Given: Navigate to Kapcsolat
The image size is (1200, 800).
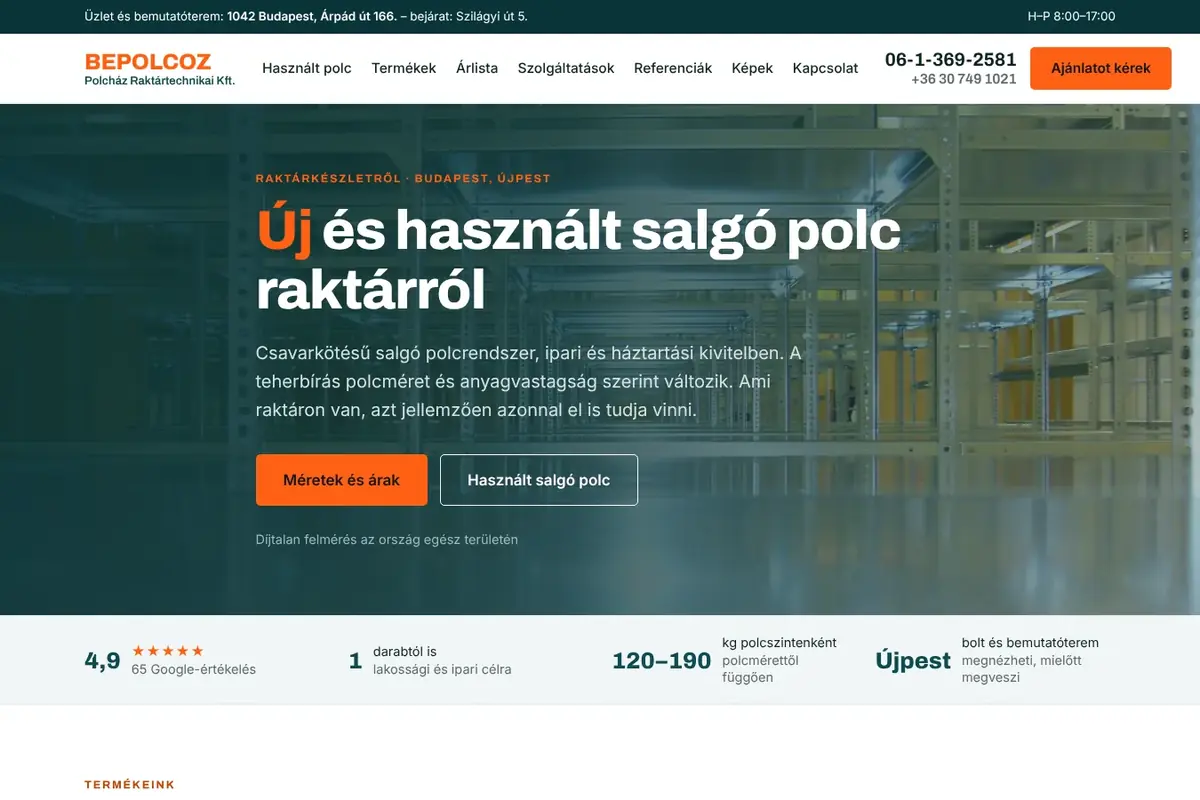Looking at the screenshot, I should tap(825, 68).
